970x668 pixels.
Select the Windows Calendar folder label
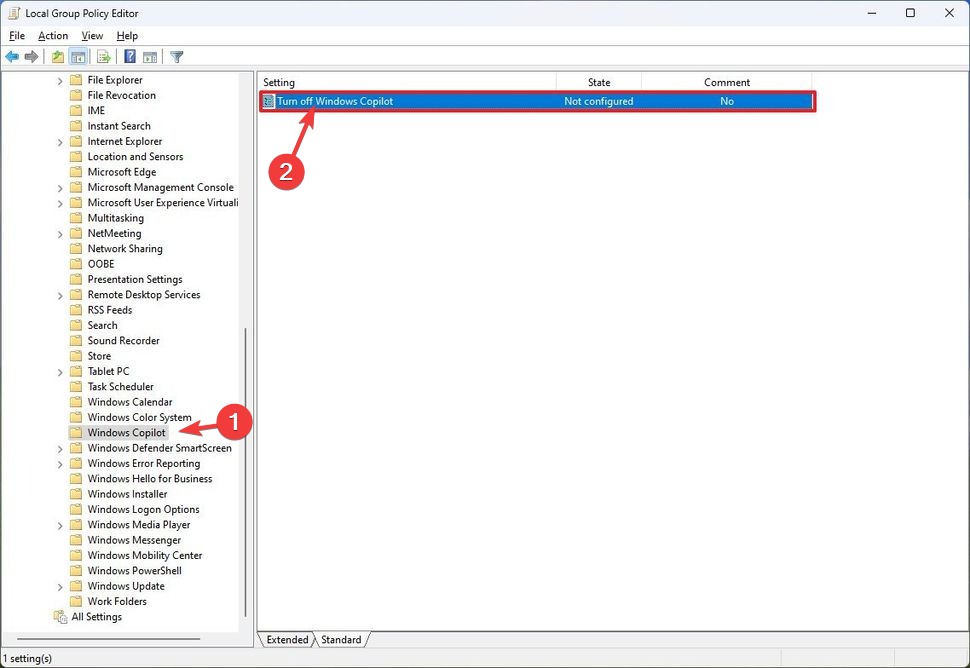[x=130, y=402]
